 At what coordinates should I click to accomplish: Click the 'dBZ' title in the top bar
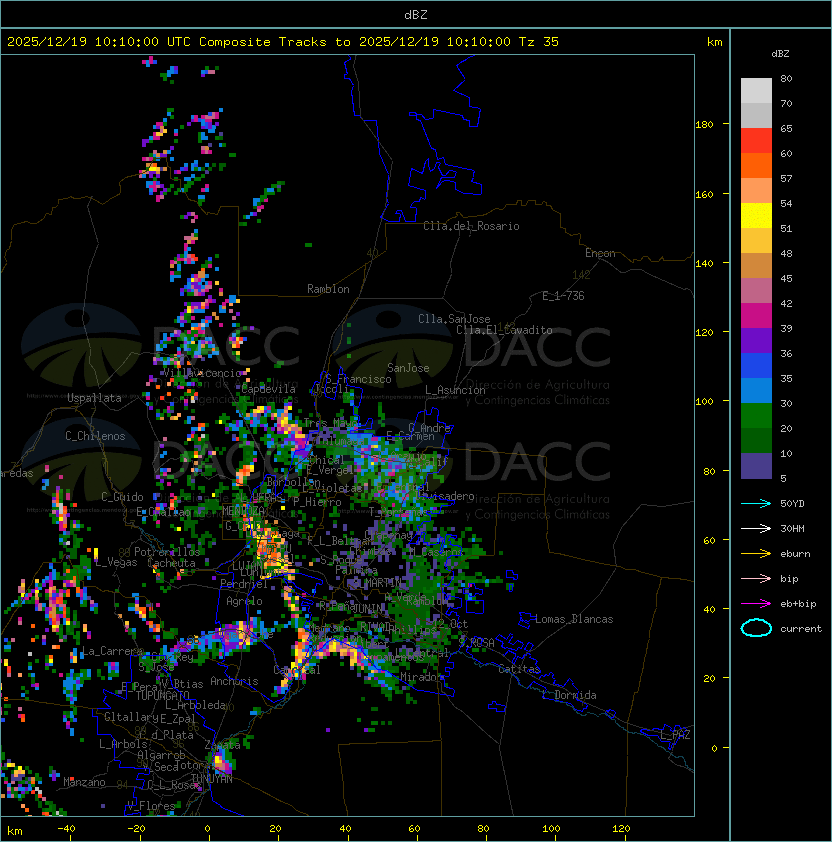coord(416,15)
